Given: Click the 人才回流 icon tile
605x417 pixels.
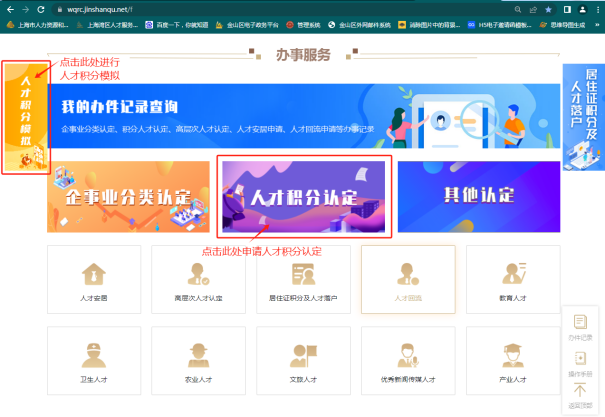Looking at the screenshot, I should tap(408, 279).
